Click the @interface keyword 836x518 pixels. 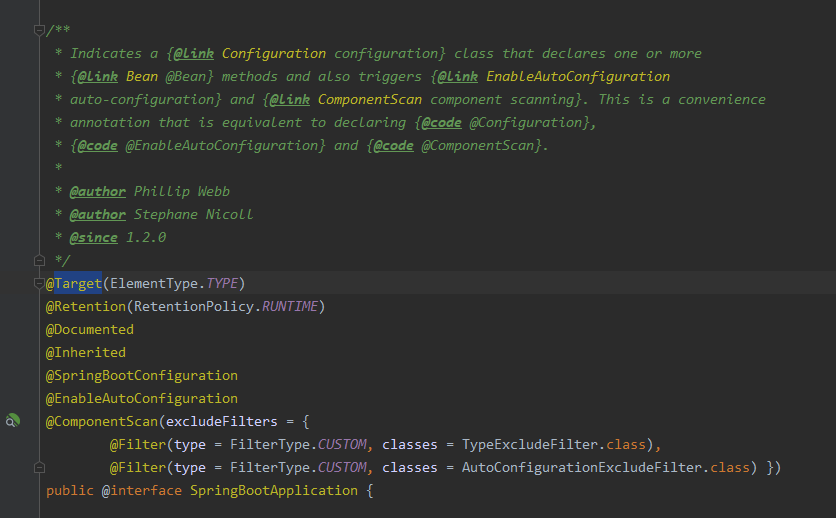pyautogui.click(x=142, y=490)
